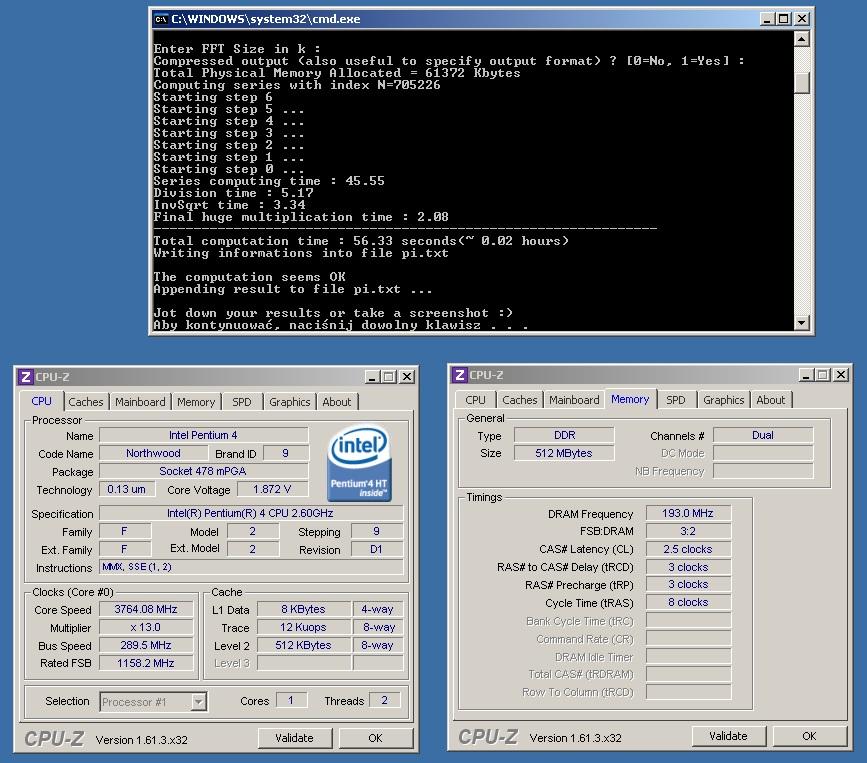This screenshot has width=867, height=763.
Task: Close the cmd.exe window
Action: point(801,19)
